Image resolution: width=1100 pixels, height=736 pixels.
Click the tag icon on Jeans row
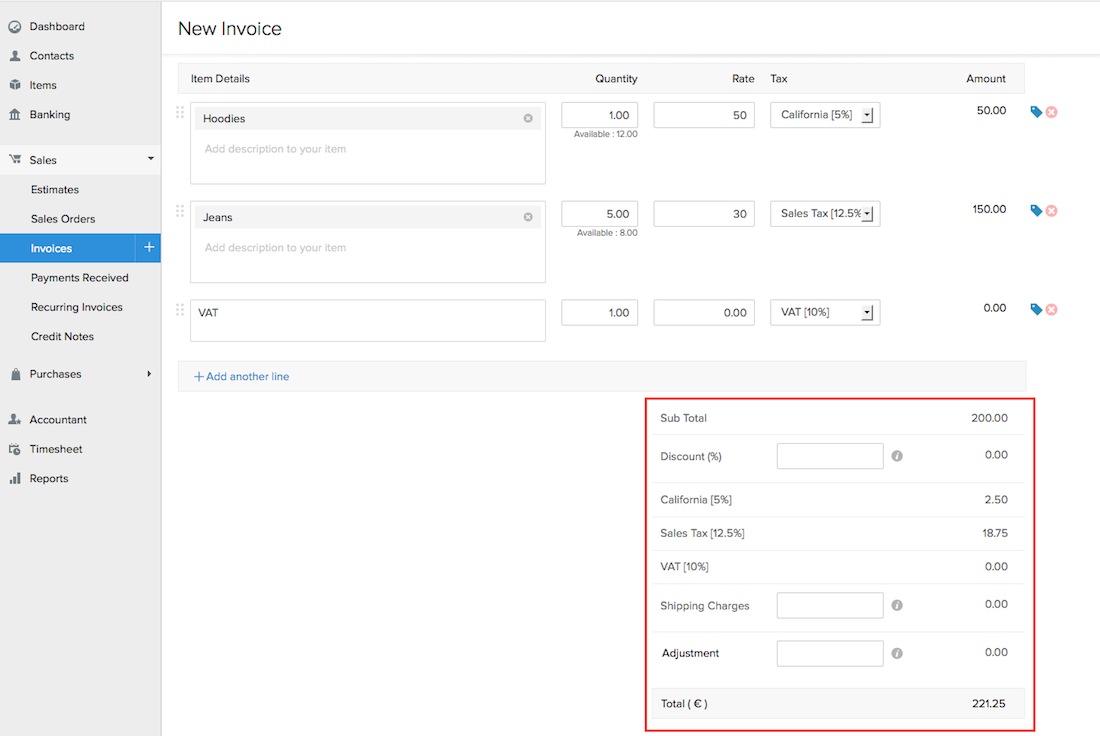(x=1036, y=211)
